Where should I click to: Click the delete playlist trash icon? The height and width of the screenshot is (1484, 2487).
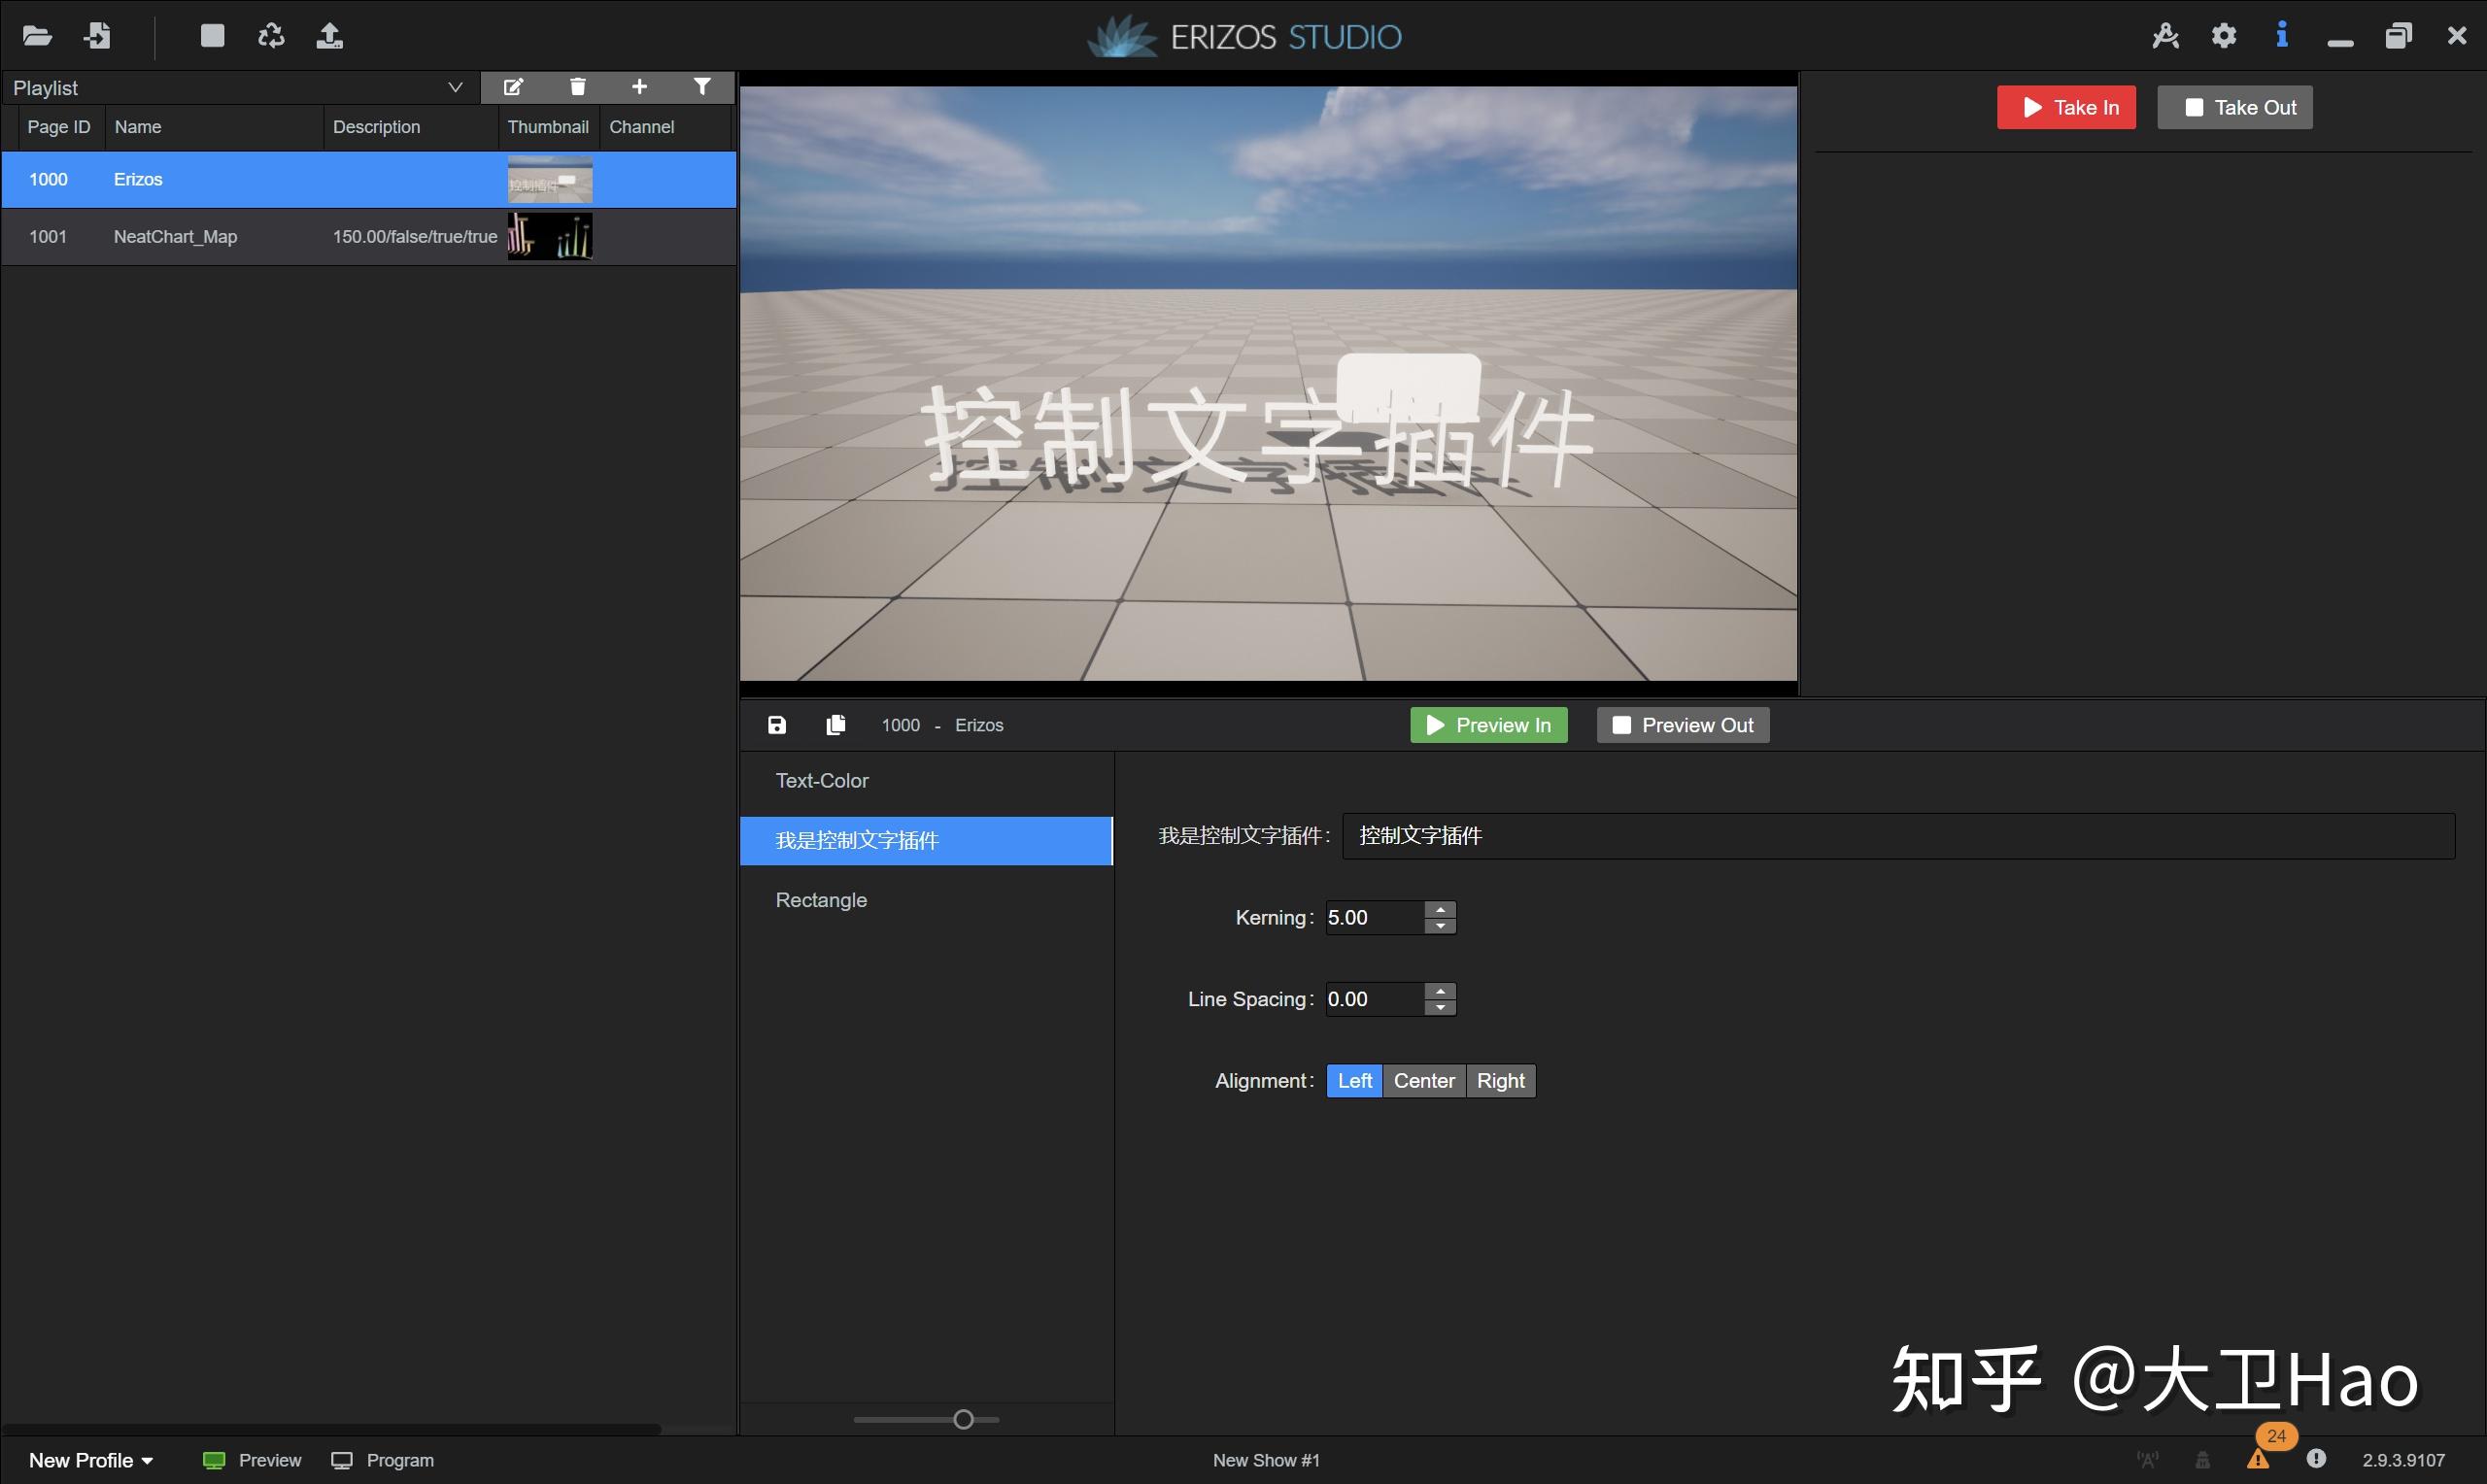click(x=577, y=87)
